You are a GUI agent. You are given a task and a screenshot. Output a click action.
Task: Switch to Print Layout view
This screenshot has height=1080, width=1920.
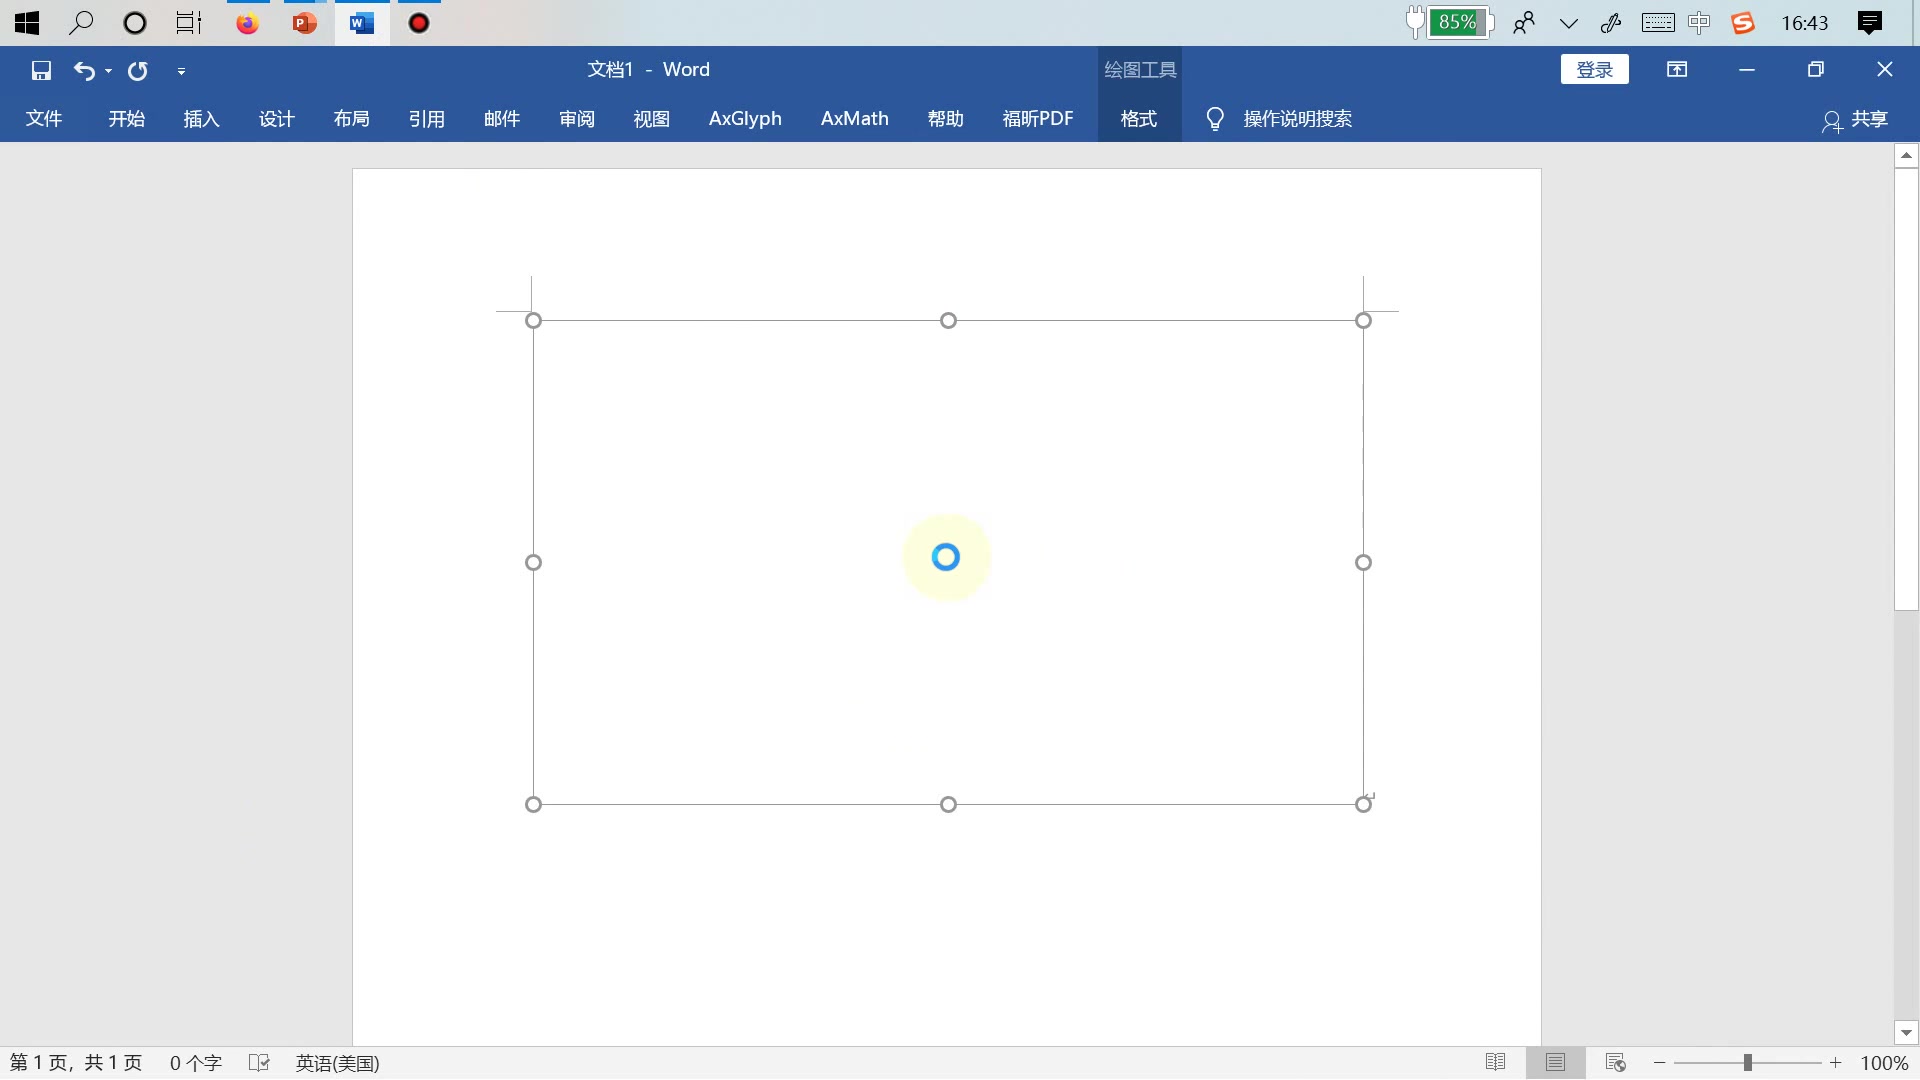(x=1555, y=1062)
